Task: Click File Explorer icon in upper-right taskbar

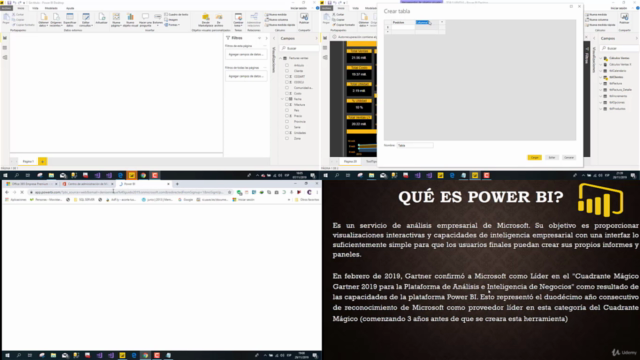Action: click(371, 176)
